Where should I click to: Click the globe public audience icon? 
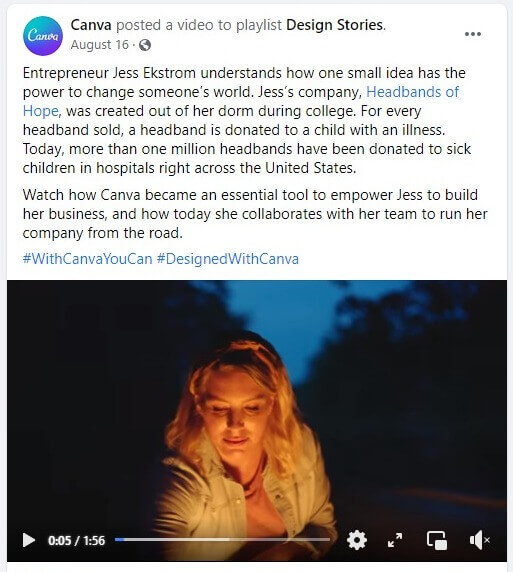[x=145, y=45]
